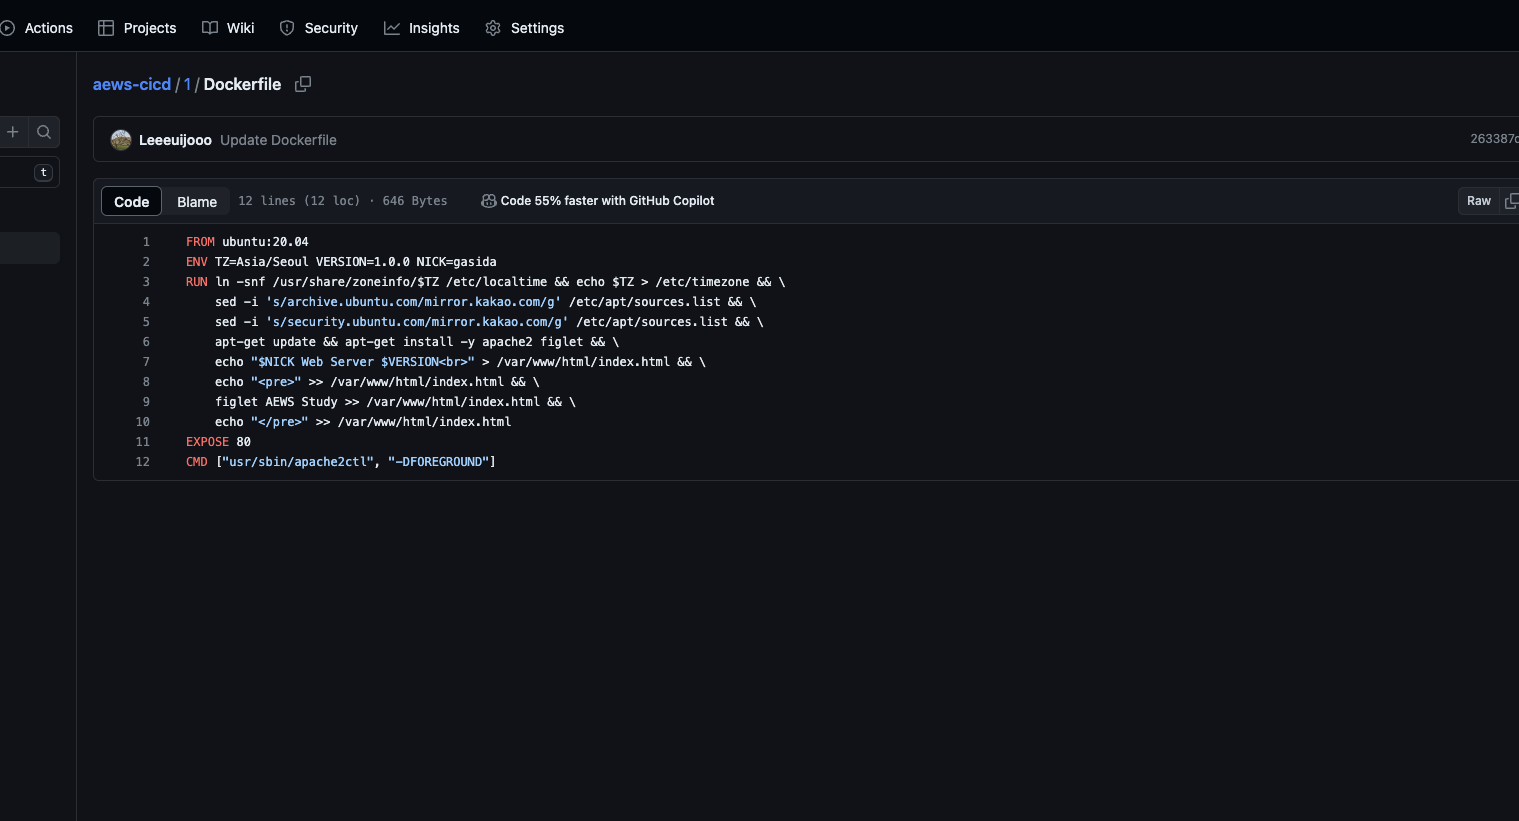Click the Settings gear icon
Viewport: 1519px width, 821px height.
click(493, 28)
